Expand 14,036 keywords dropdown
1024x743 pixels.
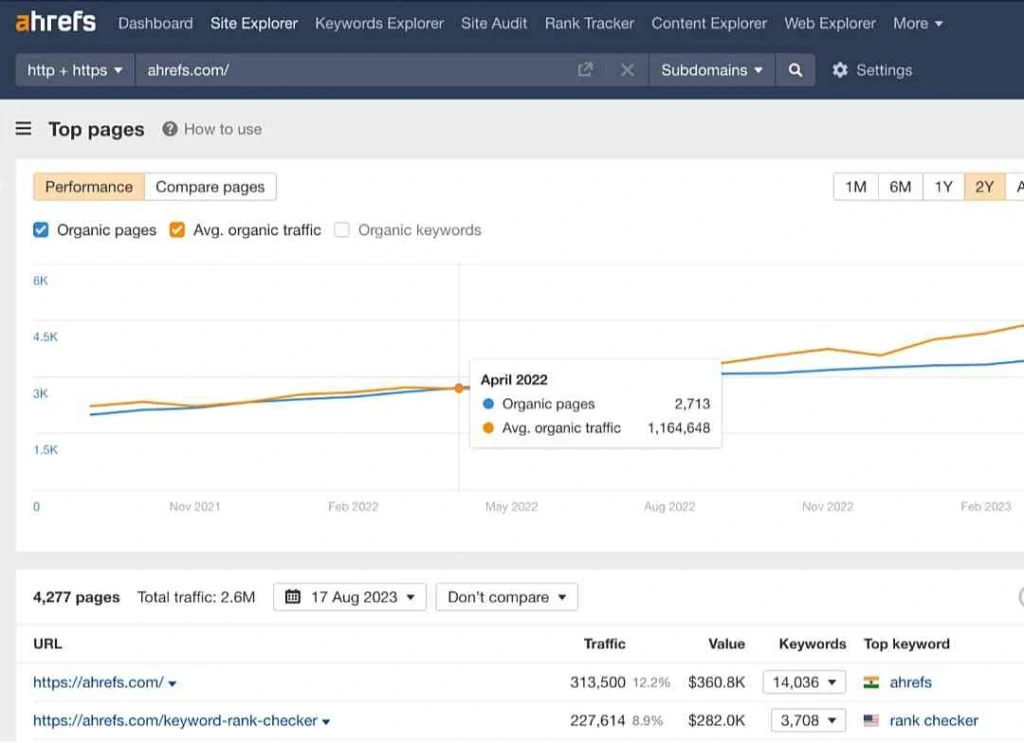click(x=804, y=682)
